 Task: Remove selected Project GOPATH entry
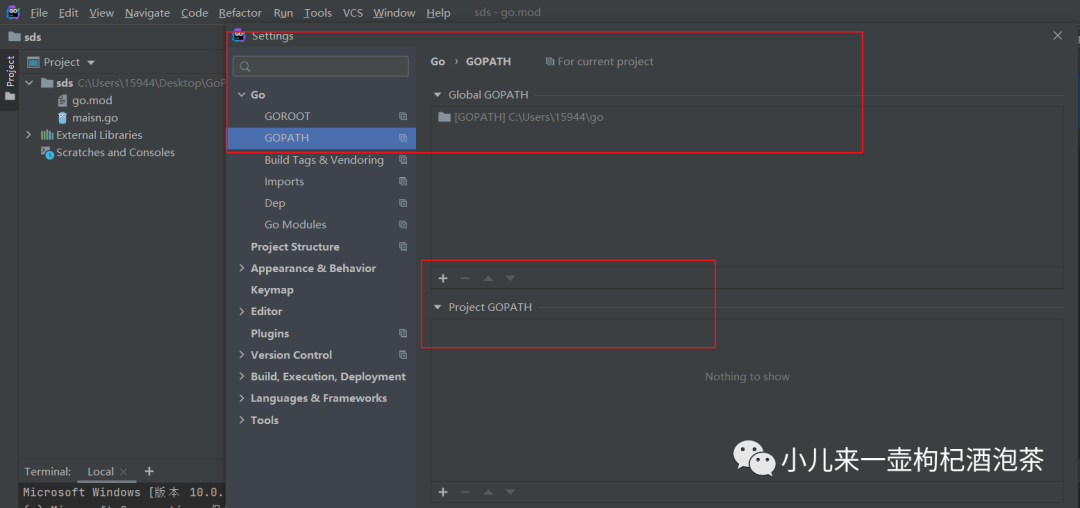(465, 492)
